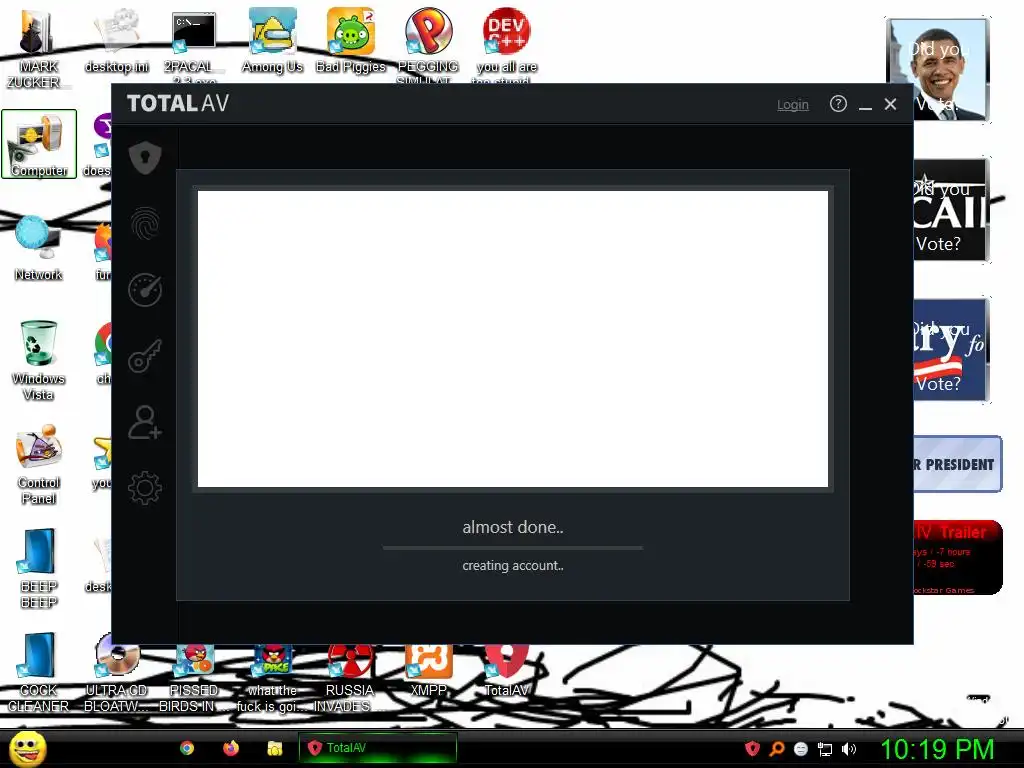Click the "almost done.." status text
Viewport: 1024px width, 768px height.
pyautogui.click(x=513, y=527)
